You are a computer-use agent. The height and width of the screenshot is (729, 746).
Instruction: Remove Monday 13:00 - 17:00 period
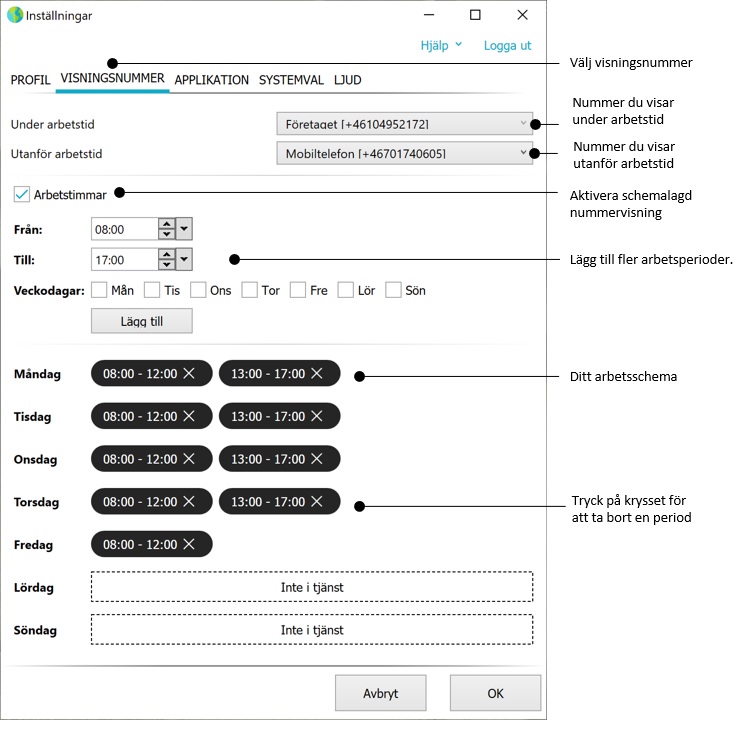[x=317, y=374]
